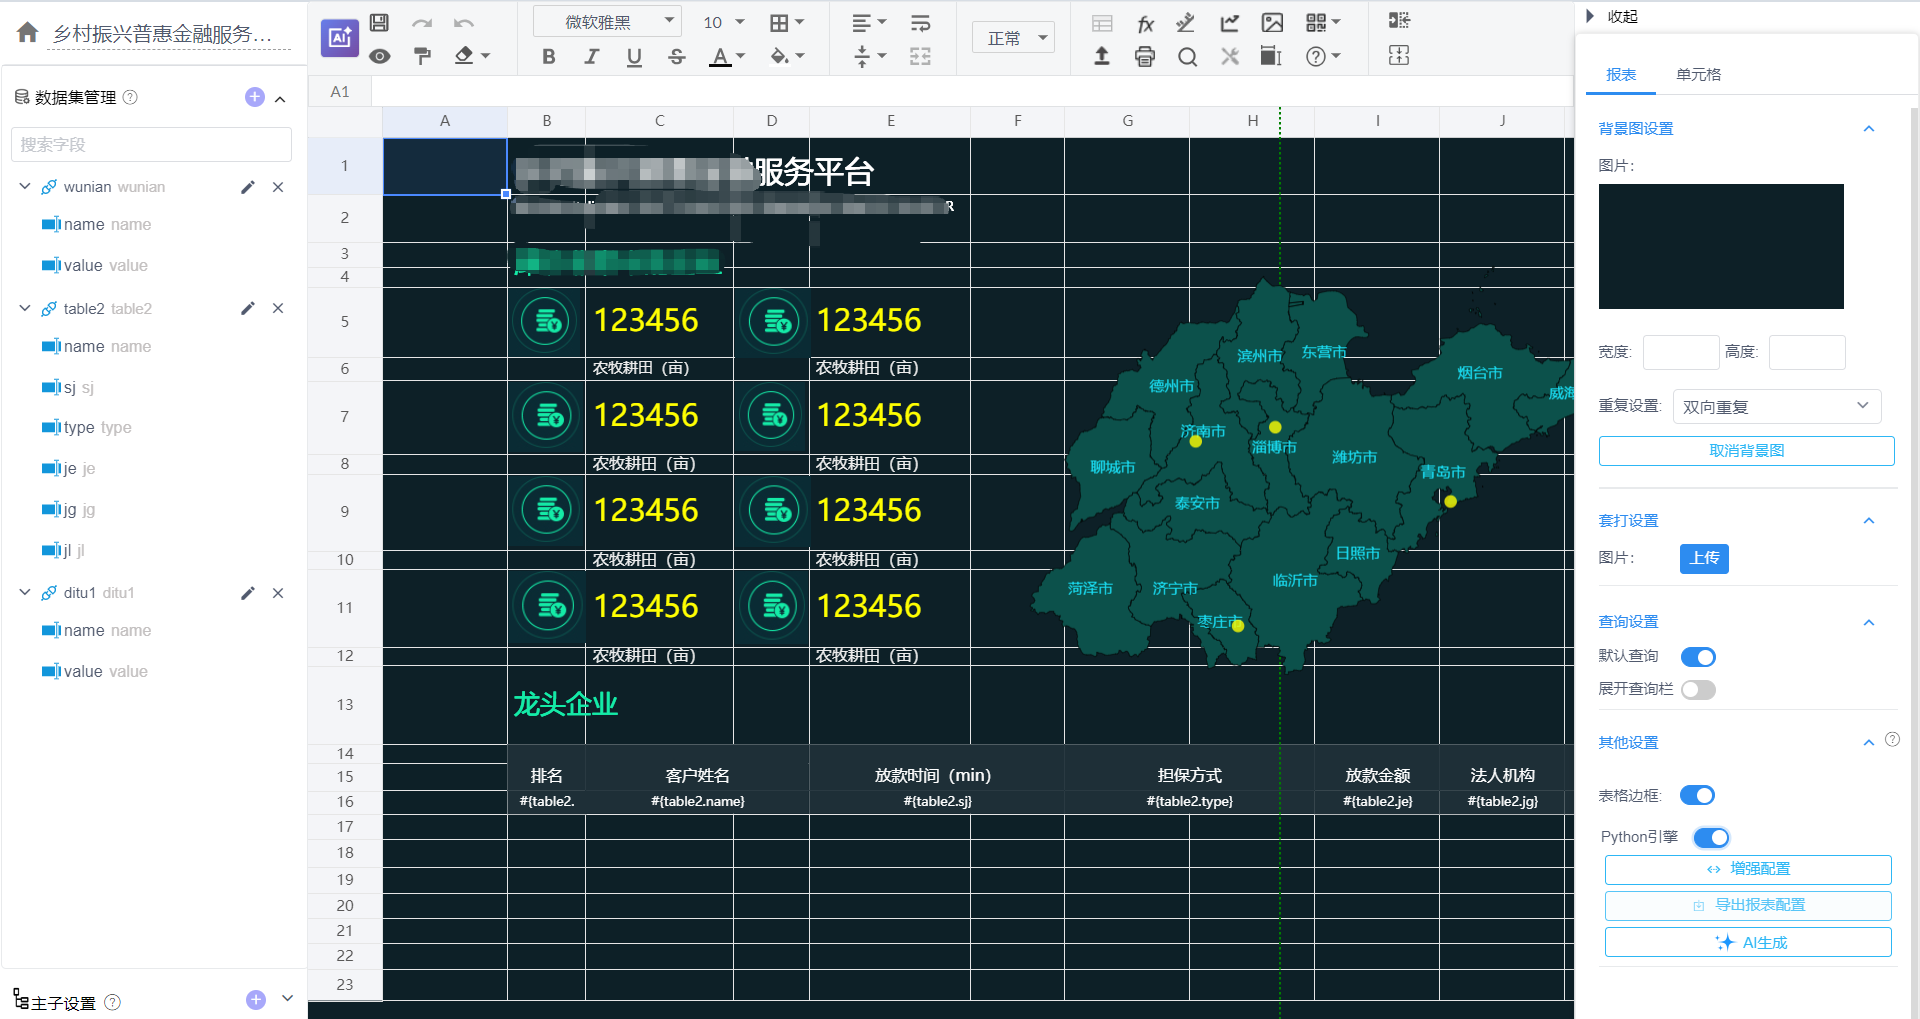Toggle the Python引擎 switch

(x=1710, y=837)
